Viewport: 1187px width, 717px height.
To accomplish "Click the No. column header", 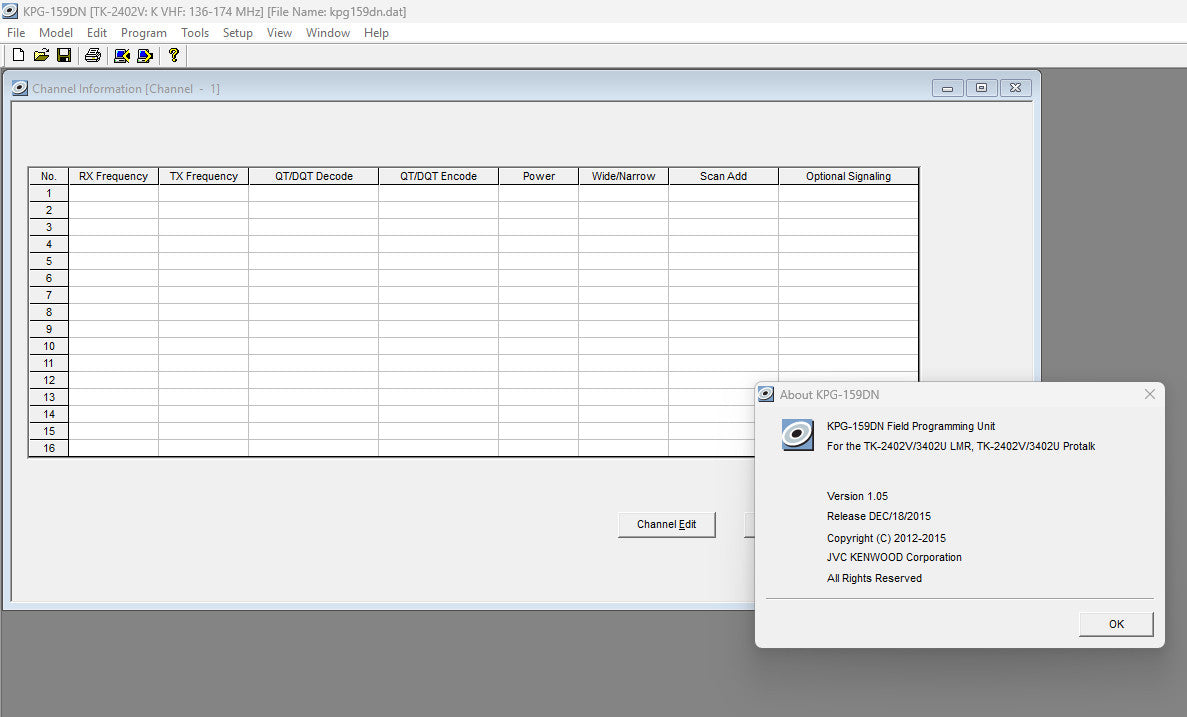I will [48, 176].
